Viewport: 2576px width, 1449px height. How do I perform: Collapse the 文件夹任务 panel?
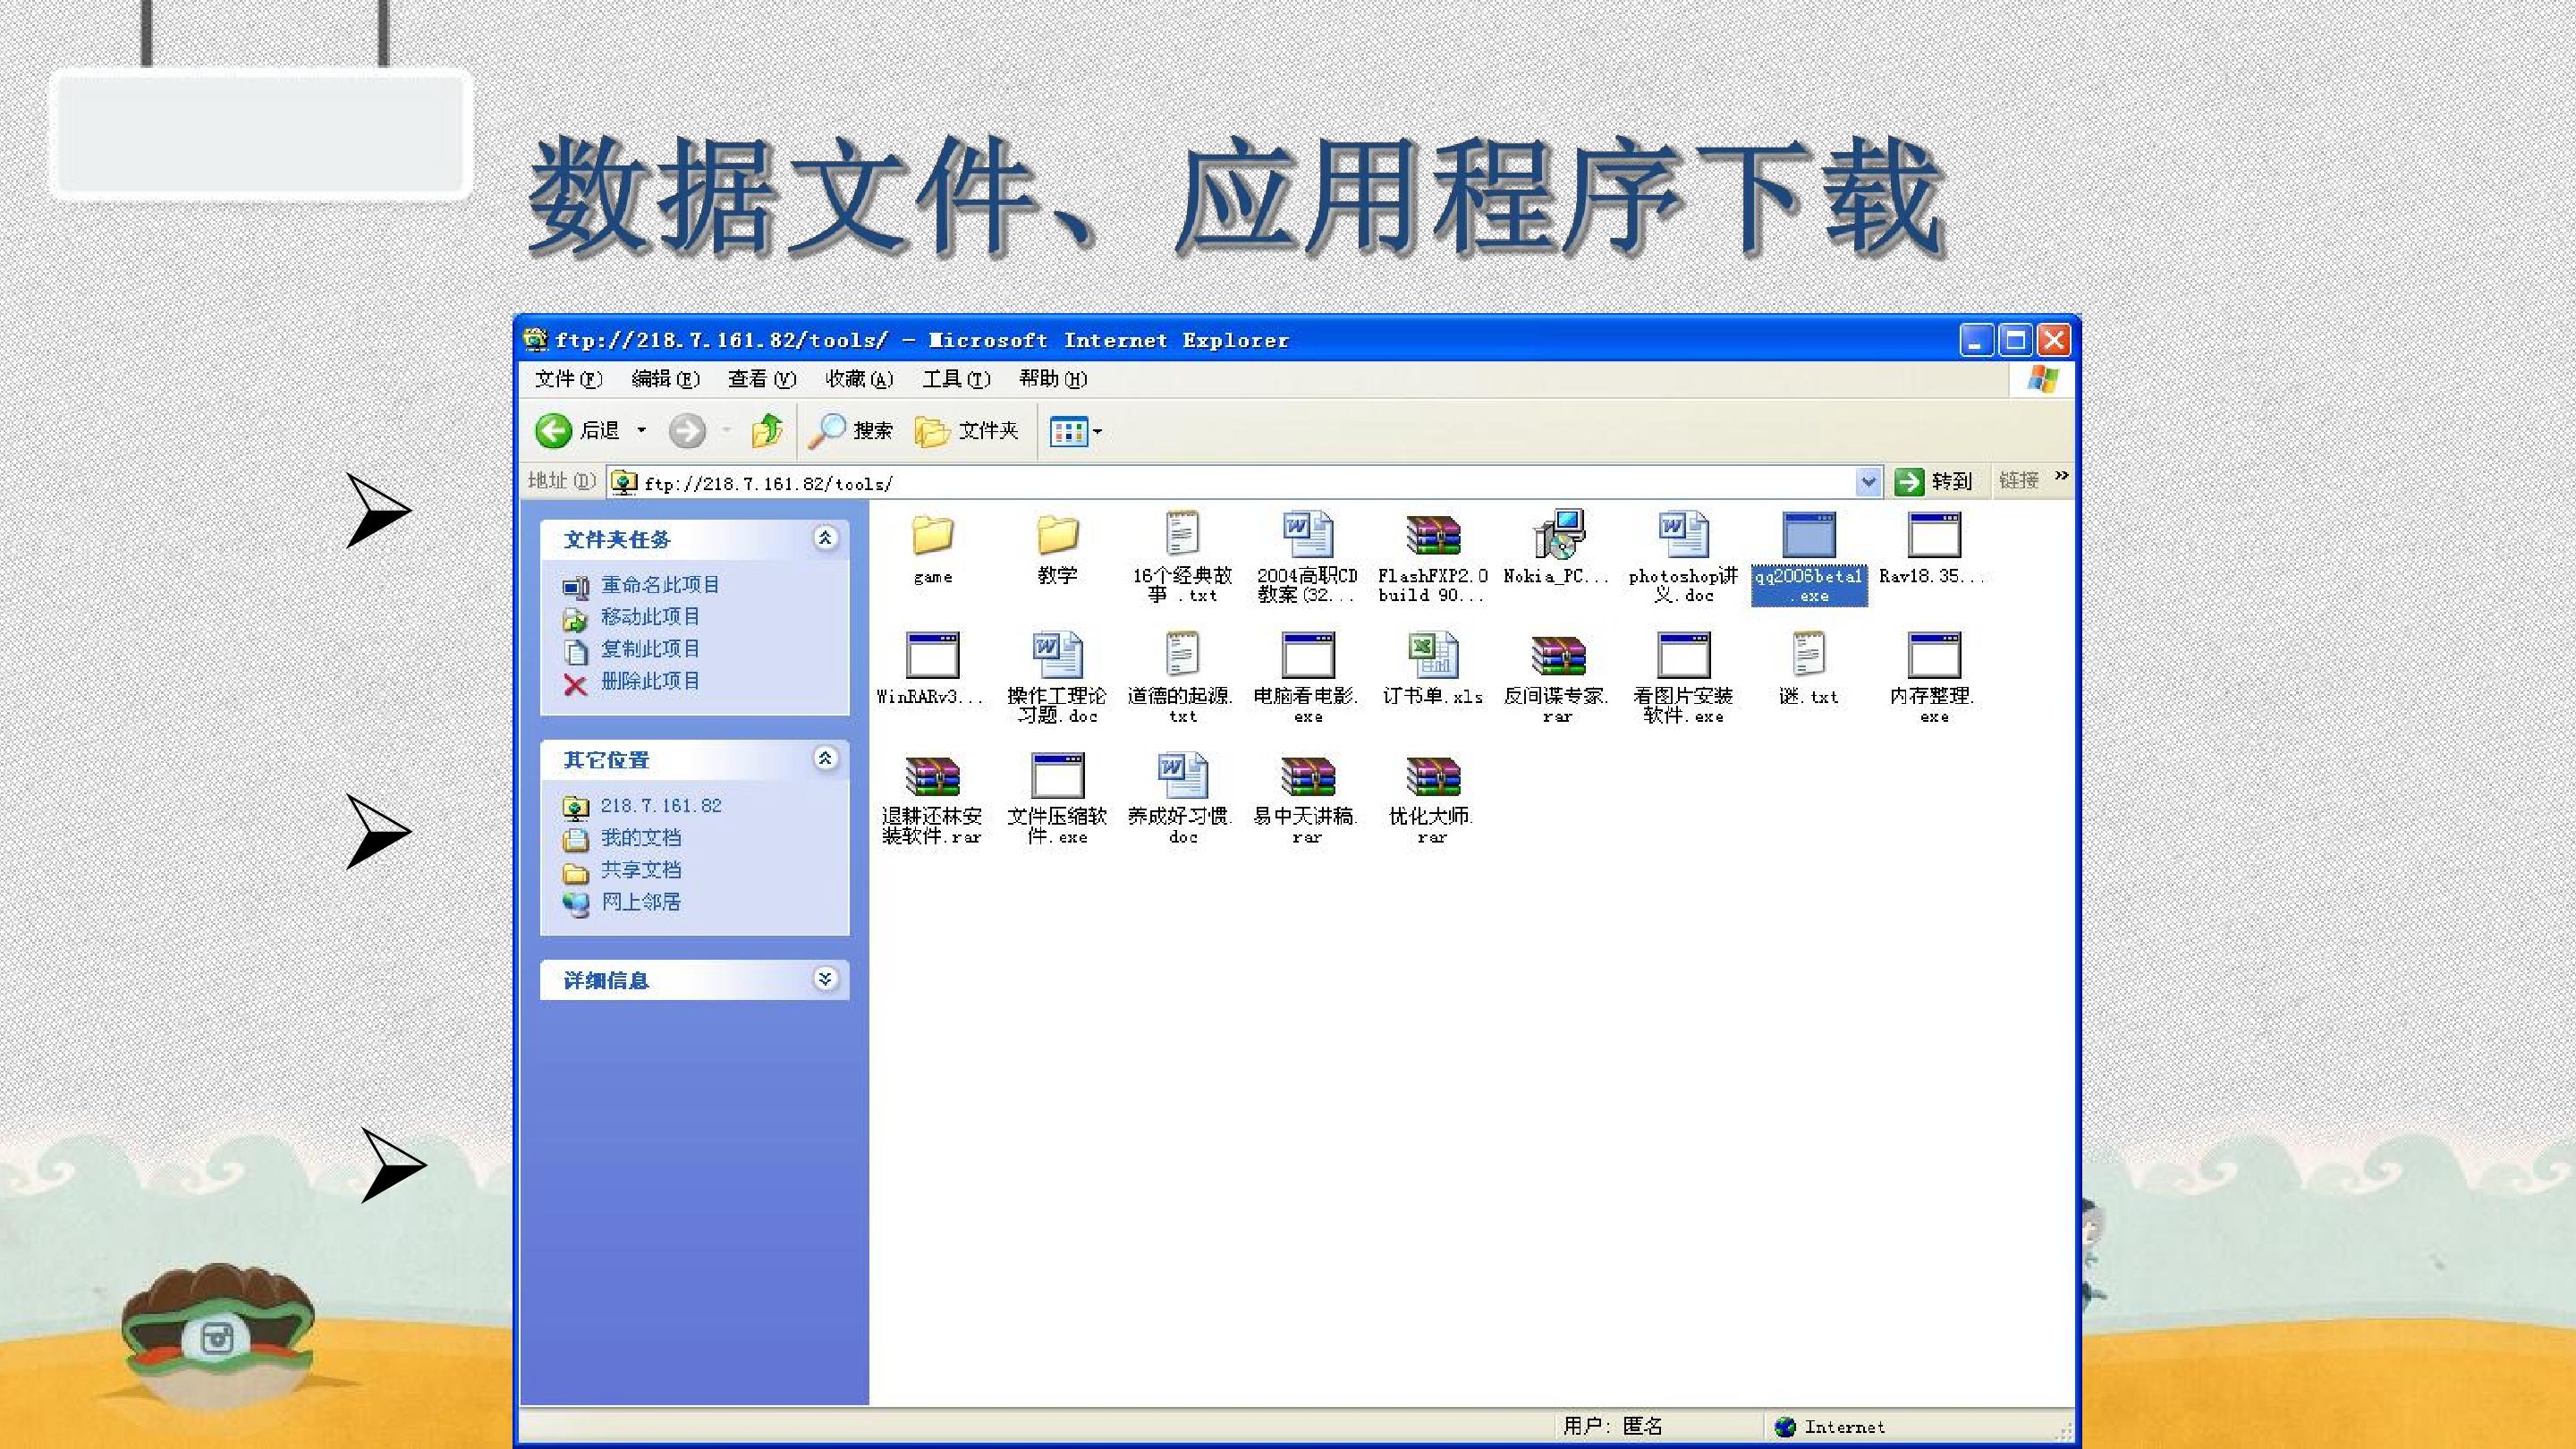pyautogui.click(x=825, y=539)
